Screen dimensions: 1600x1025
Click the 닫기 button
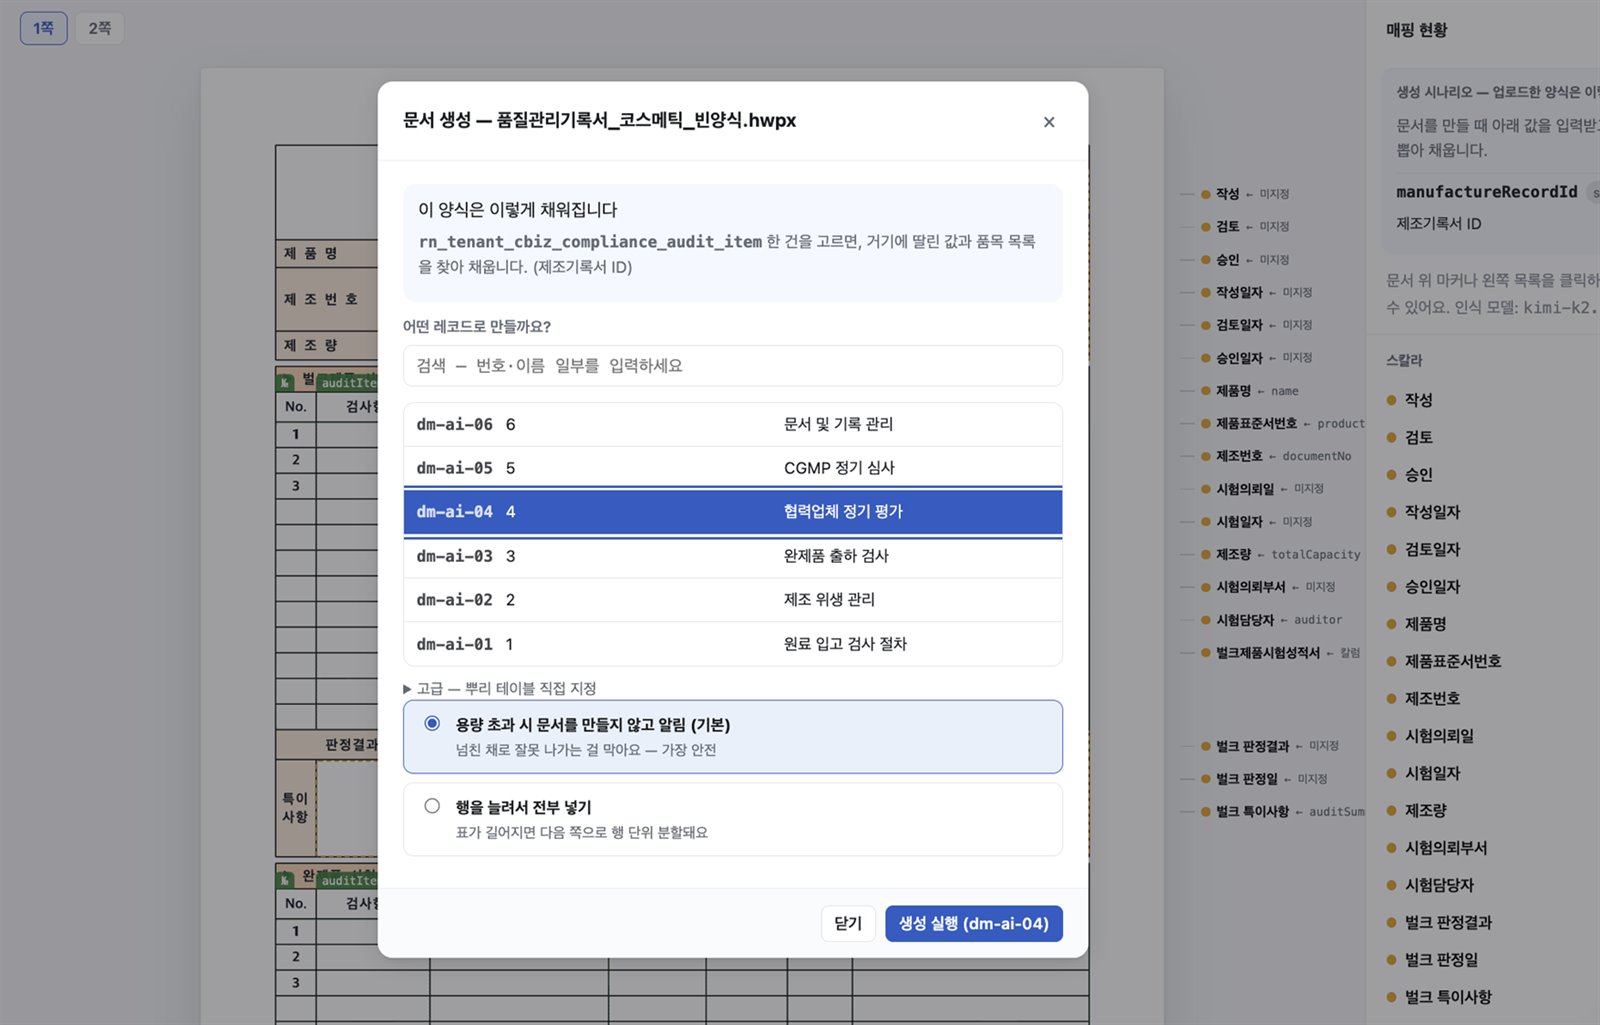[848, 923]
